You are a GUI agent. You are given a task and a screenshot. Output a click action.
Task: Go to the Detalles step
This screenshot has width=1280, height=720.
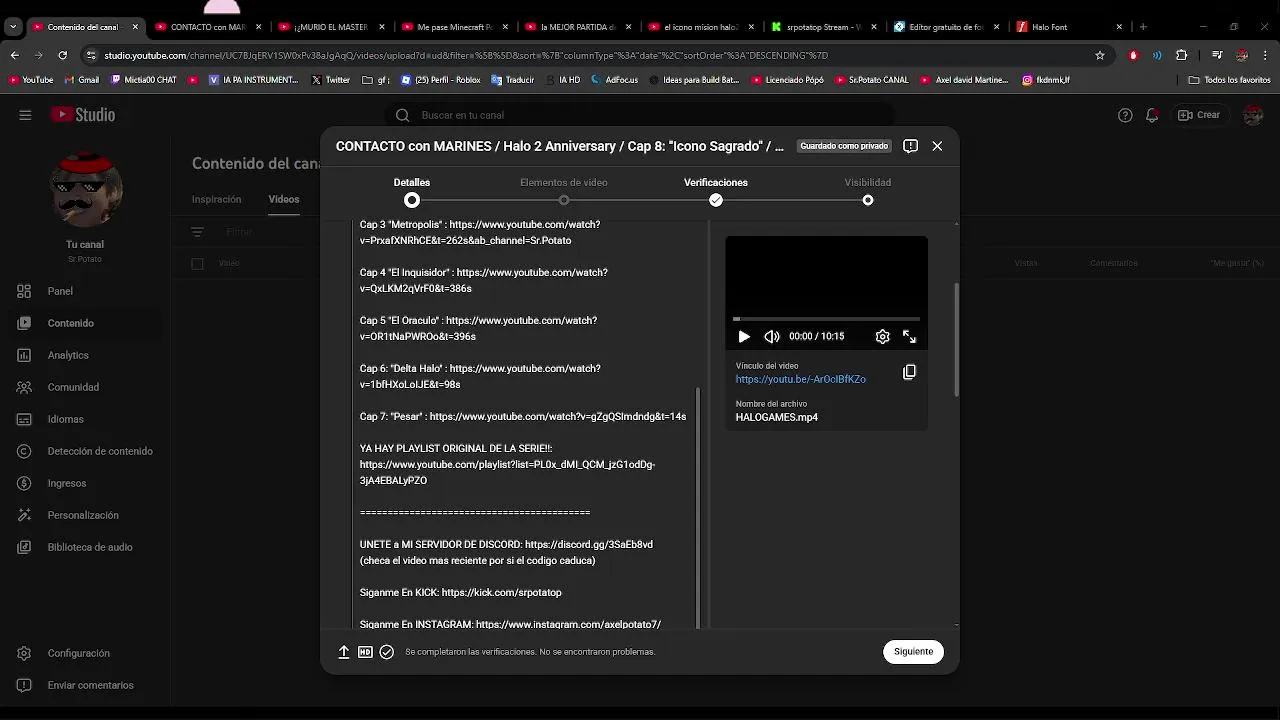pyautogui.click(x=412, y=191)
